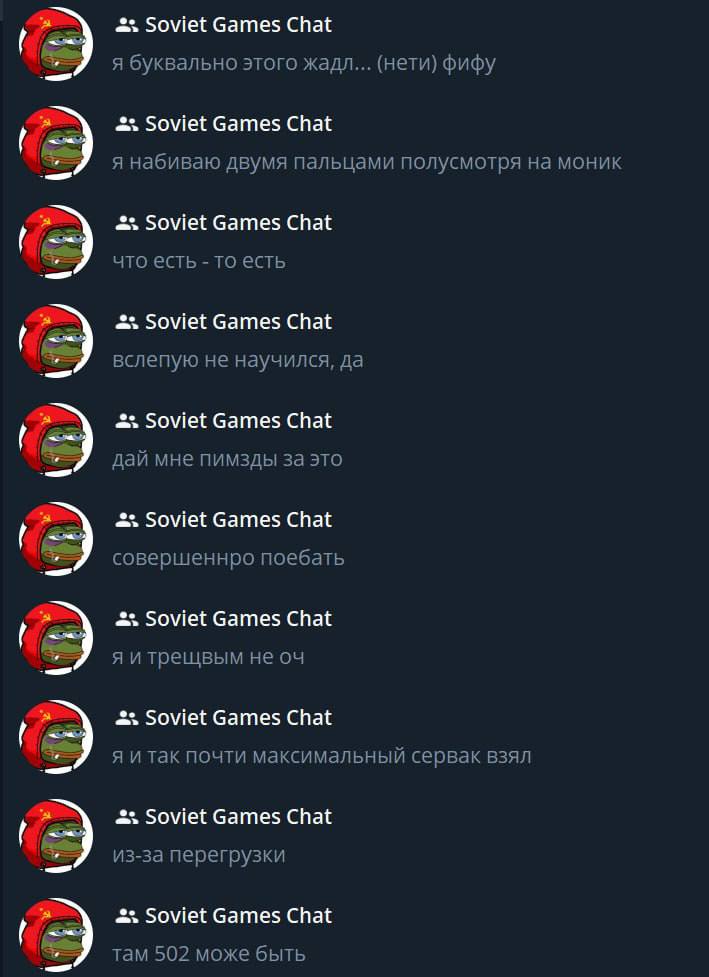This screenshot has height=977, width=709.
Task: Click group icon above "совершеннро поебать" message
Action: [x=126, y=520]
